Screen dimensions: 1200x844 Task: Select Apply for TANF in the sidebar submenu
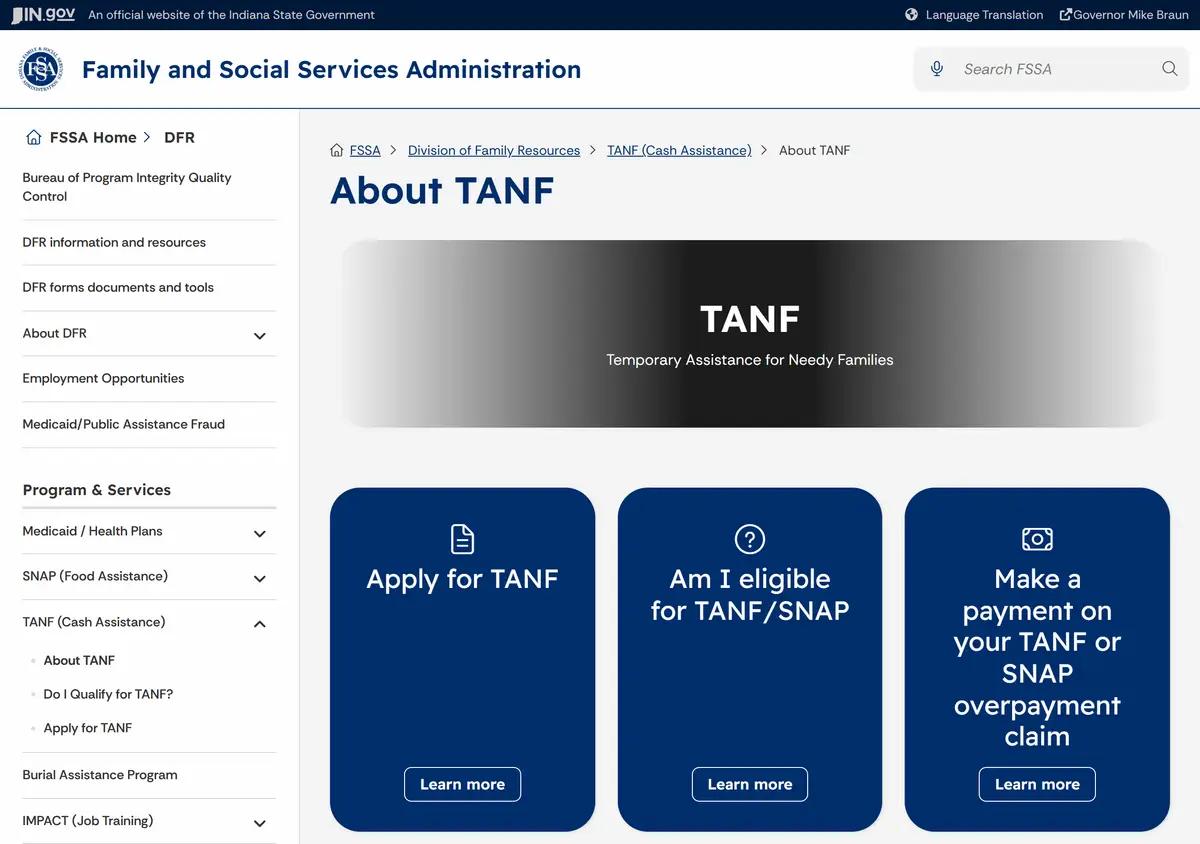pos(88,728)
